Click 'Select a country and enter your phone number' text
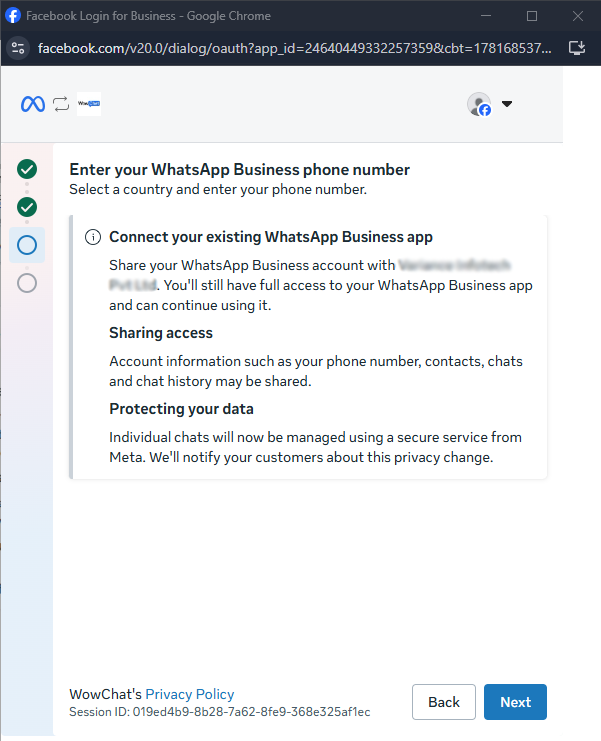 pyautogui.click(x=218, y=190)
